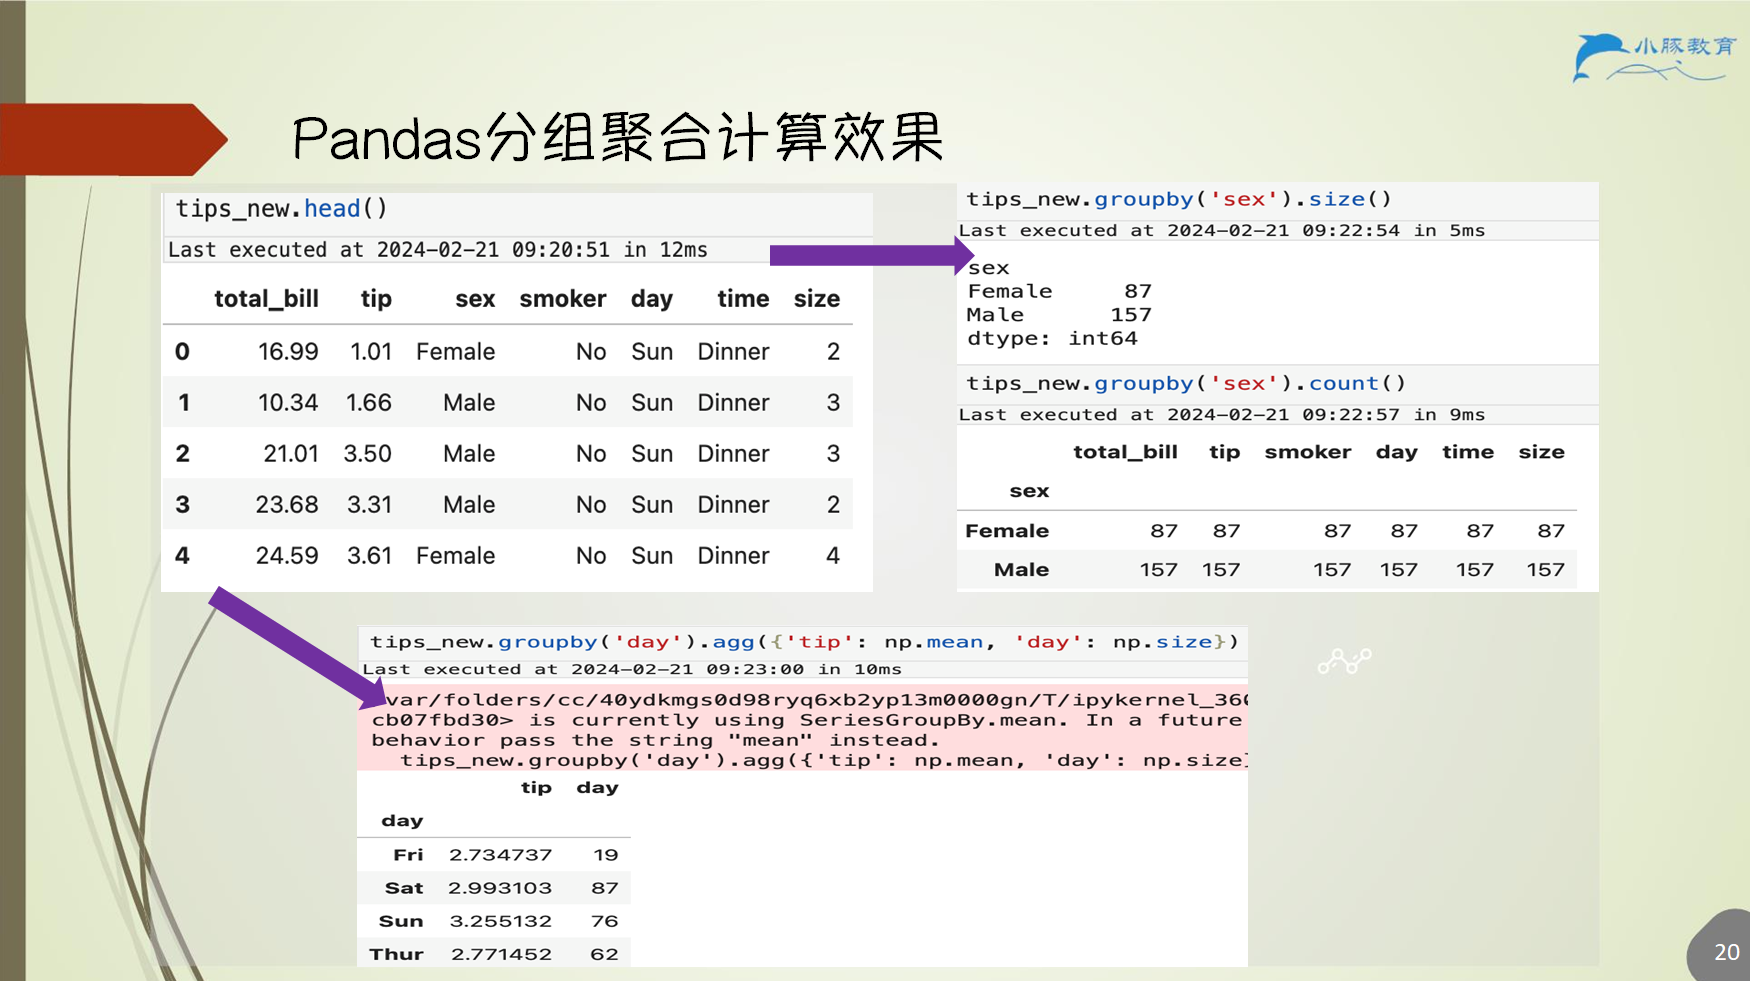Click the 1.66 tip cell
The width and height of the screenshot is (1750, 981).
369,403
